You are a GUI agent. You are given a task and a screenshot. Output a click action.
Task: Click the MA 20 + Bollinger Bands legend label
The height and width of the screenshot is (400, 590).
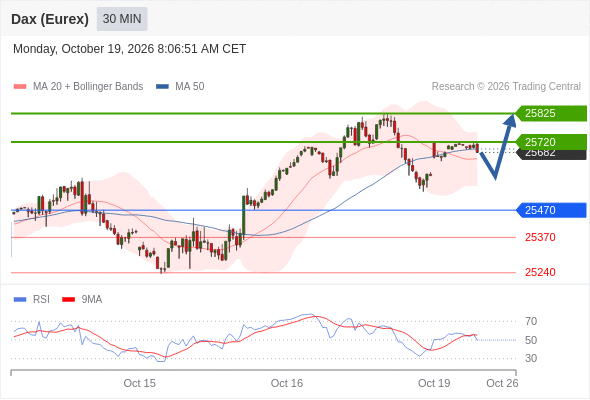88,87
